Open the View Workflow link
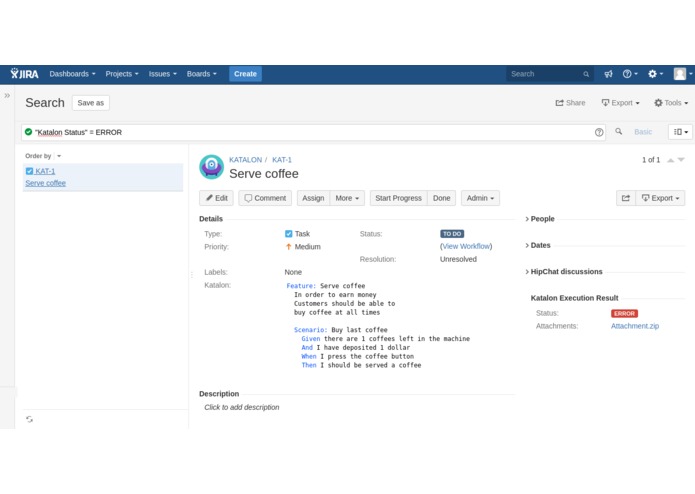Viewport: 695px width, 494px height. (x=466, y=246)
